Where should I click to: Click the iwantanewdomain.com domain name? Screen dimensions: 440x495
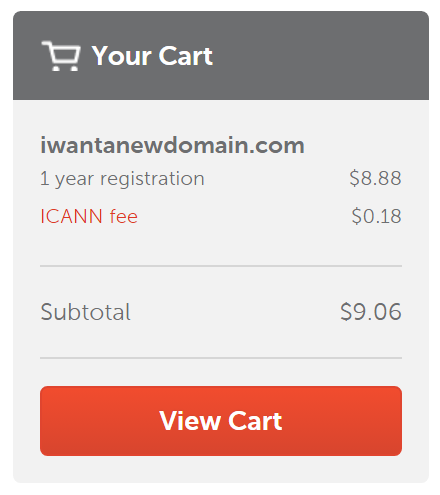(172, 145)
